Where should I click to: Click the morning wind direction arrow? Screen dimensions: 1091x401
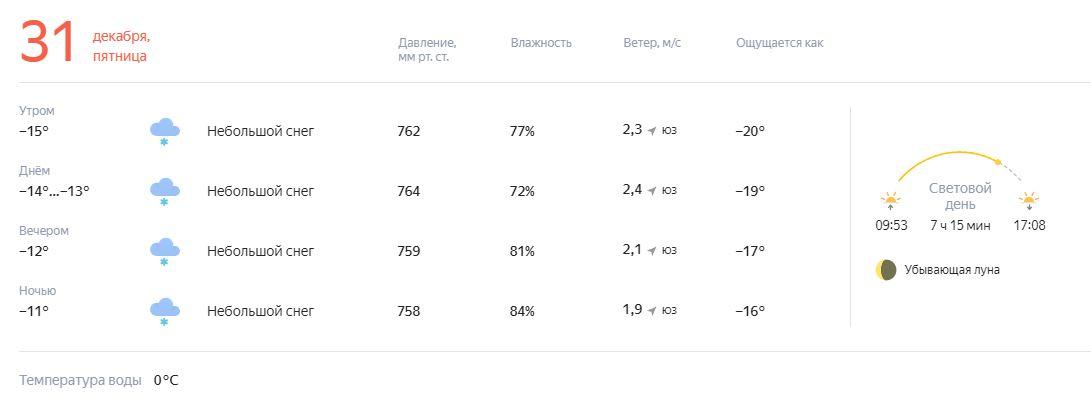(652, 131)
